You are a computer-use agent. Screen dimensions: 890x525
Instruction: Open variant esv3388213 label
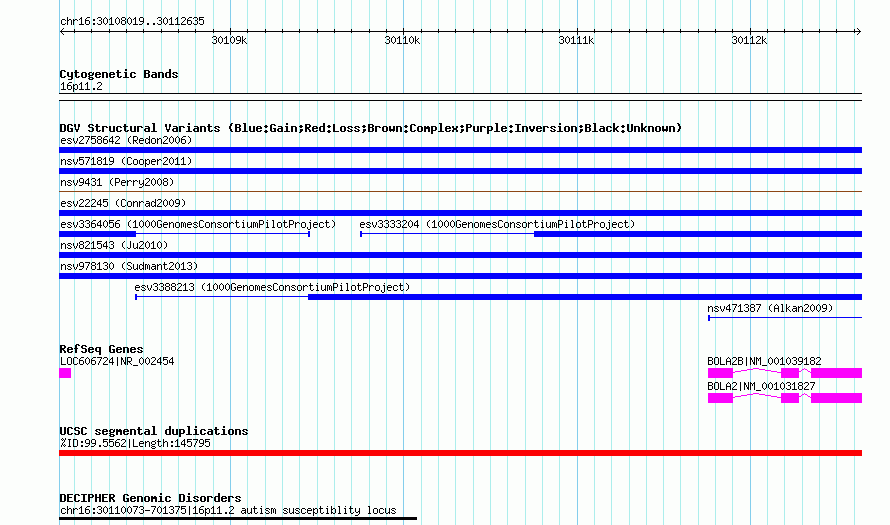[x=272, y=287]
